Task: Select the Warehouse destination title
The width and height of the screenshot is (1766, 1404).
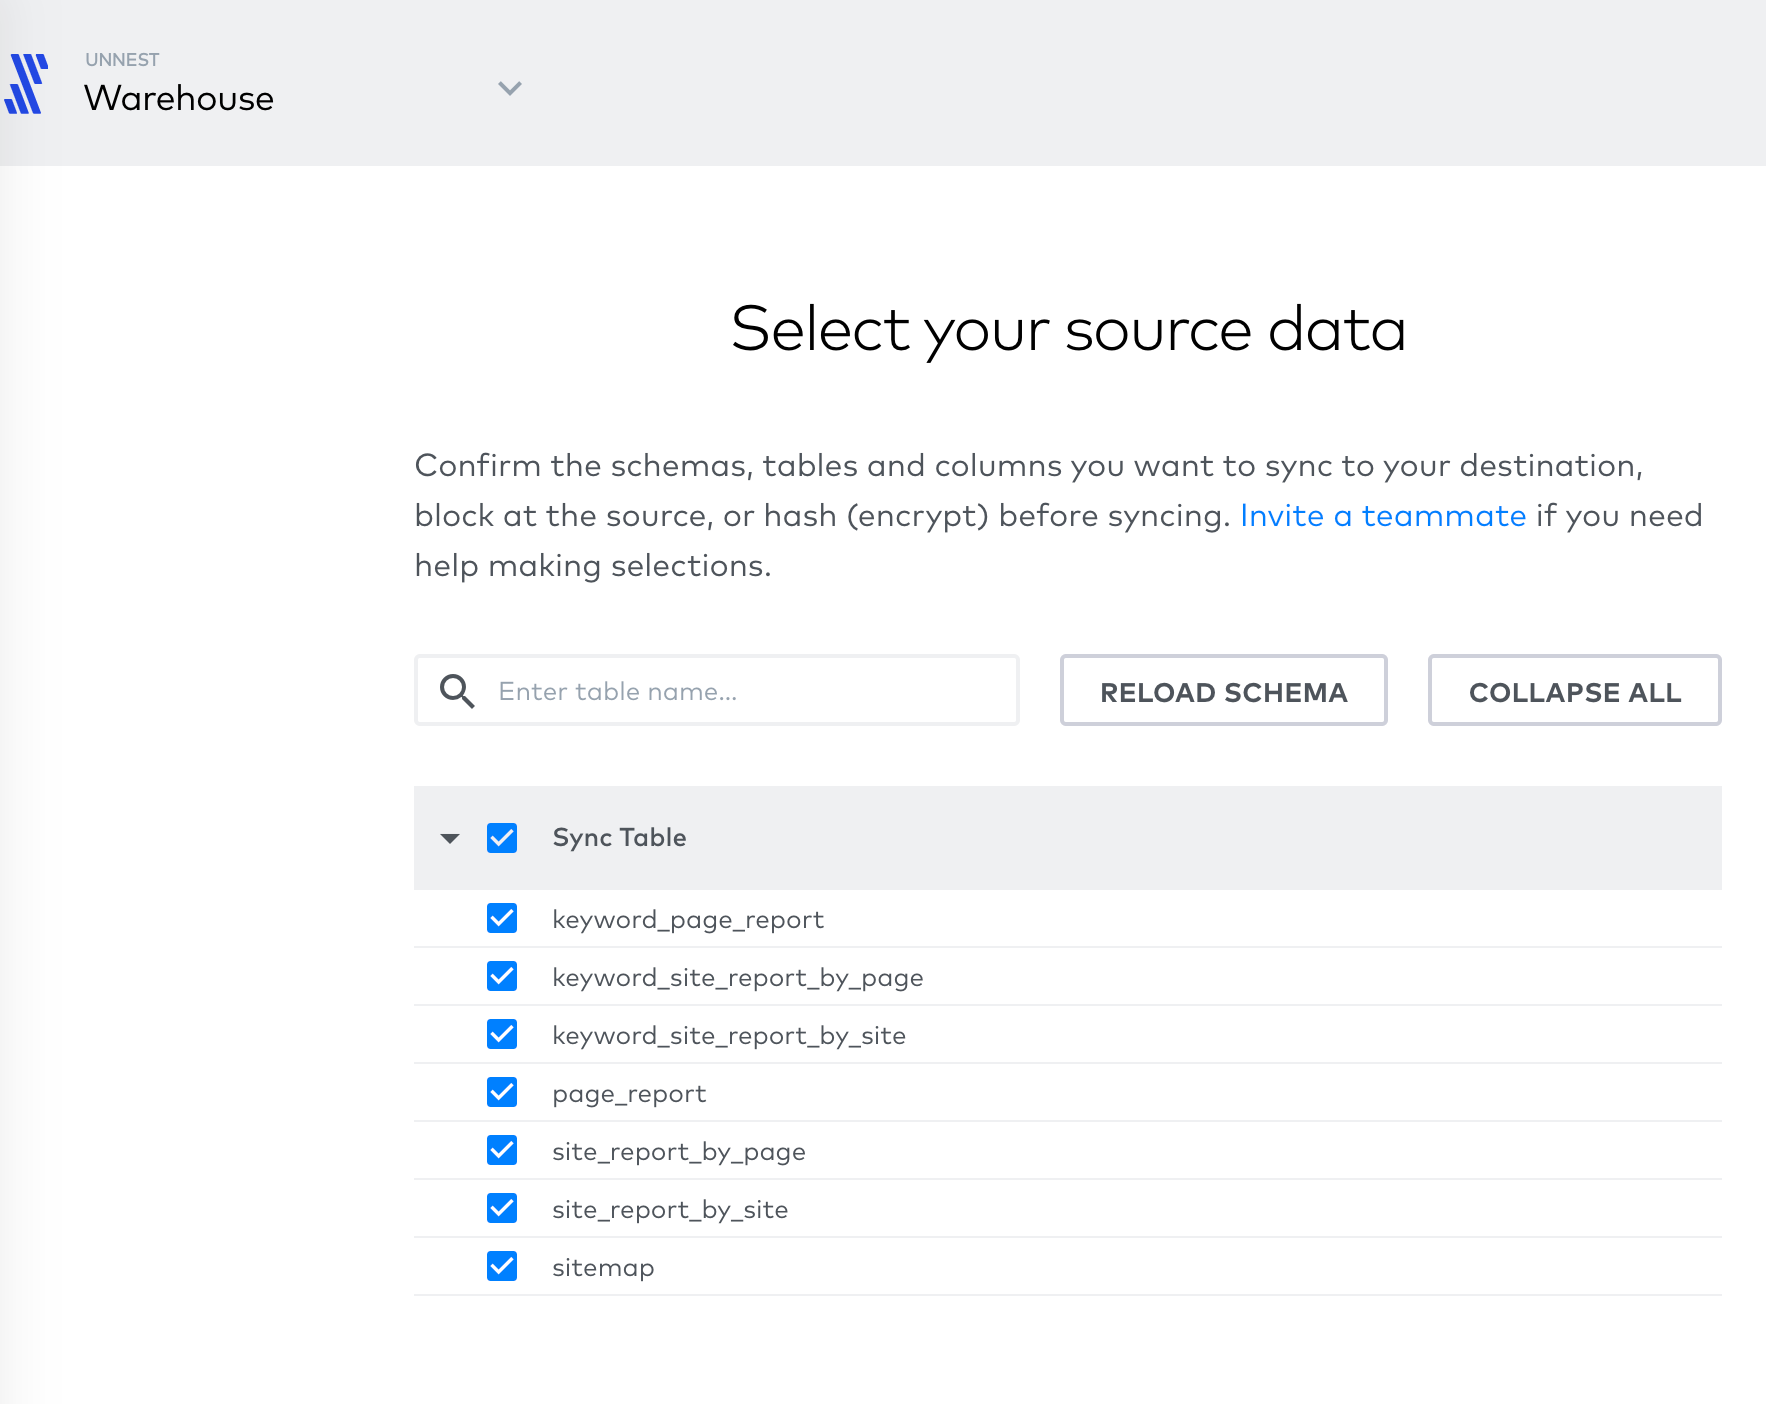Action: [179, 98]
